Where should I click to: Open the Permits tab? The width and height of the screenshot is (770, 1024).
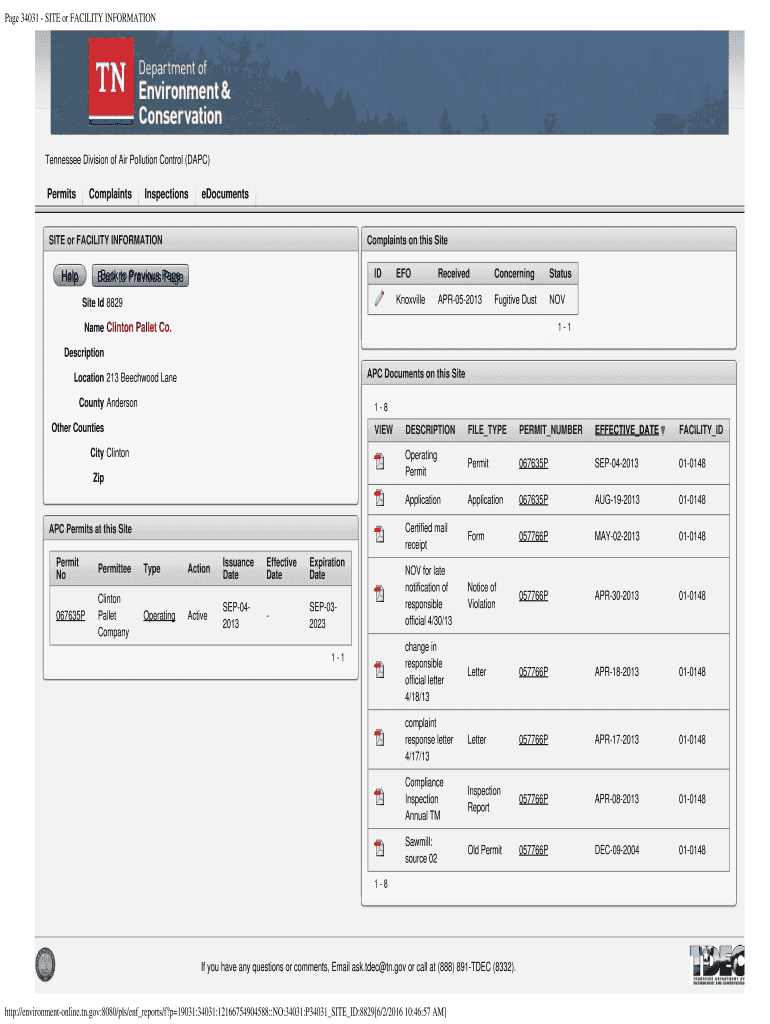tap(61, 194)
